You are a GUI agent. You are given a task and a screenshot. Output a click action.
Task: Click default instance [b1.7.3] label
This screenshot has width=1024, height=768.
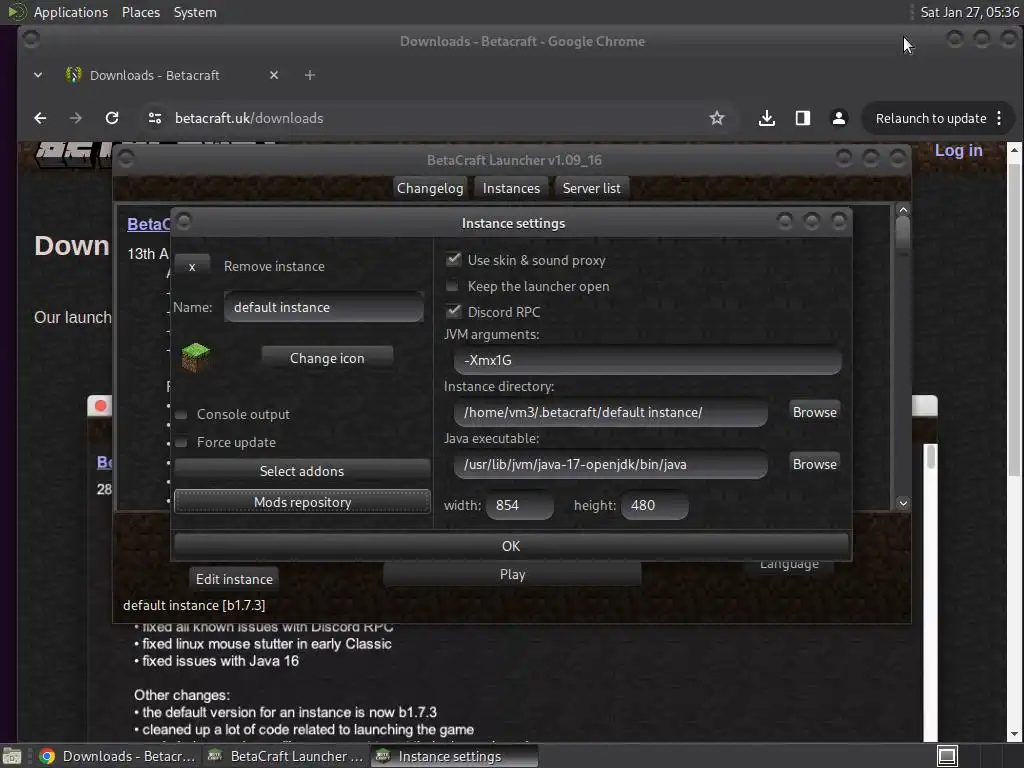(194, 605)
